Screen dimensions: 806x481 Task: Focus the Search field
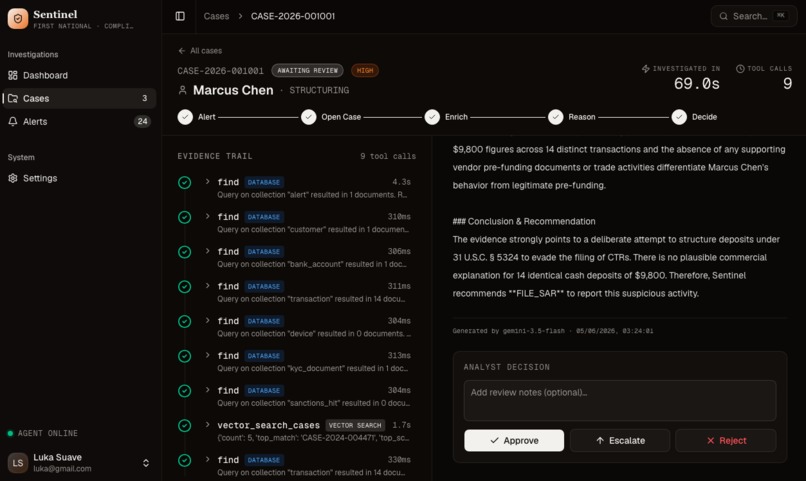pos(754,16)
